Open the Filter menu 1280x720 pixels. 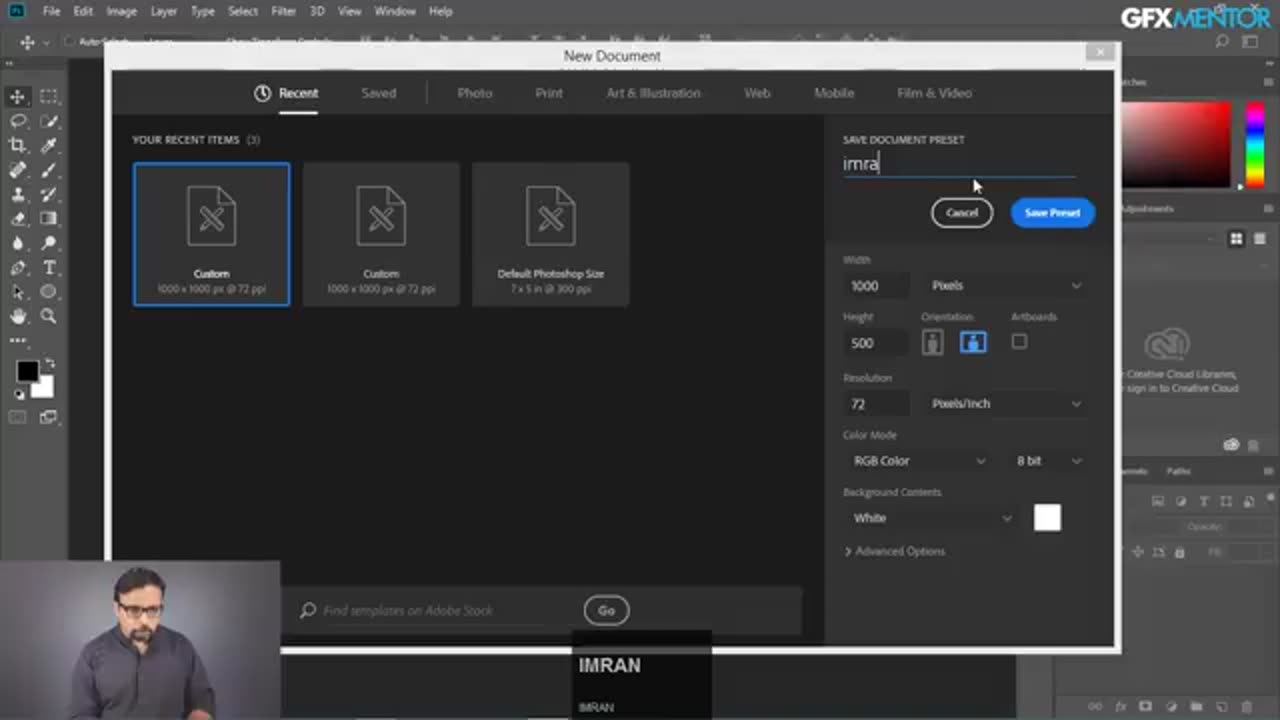[283, 11]
